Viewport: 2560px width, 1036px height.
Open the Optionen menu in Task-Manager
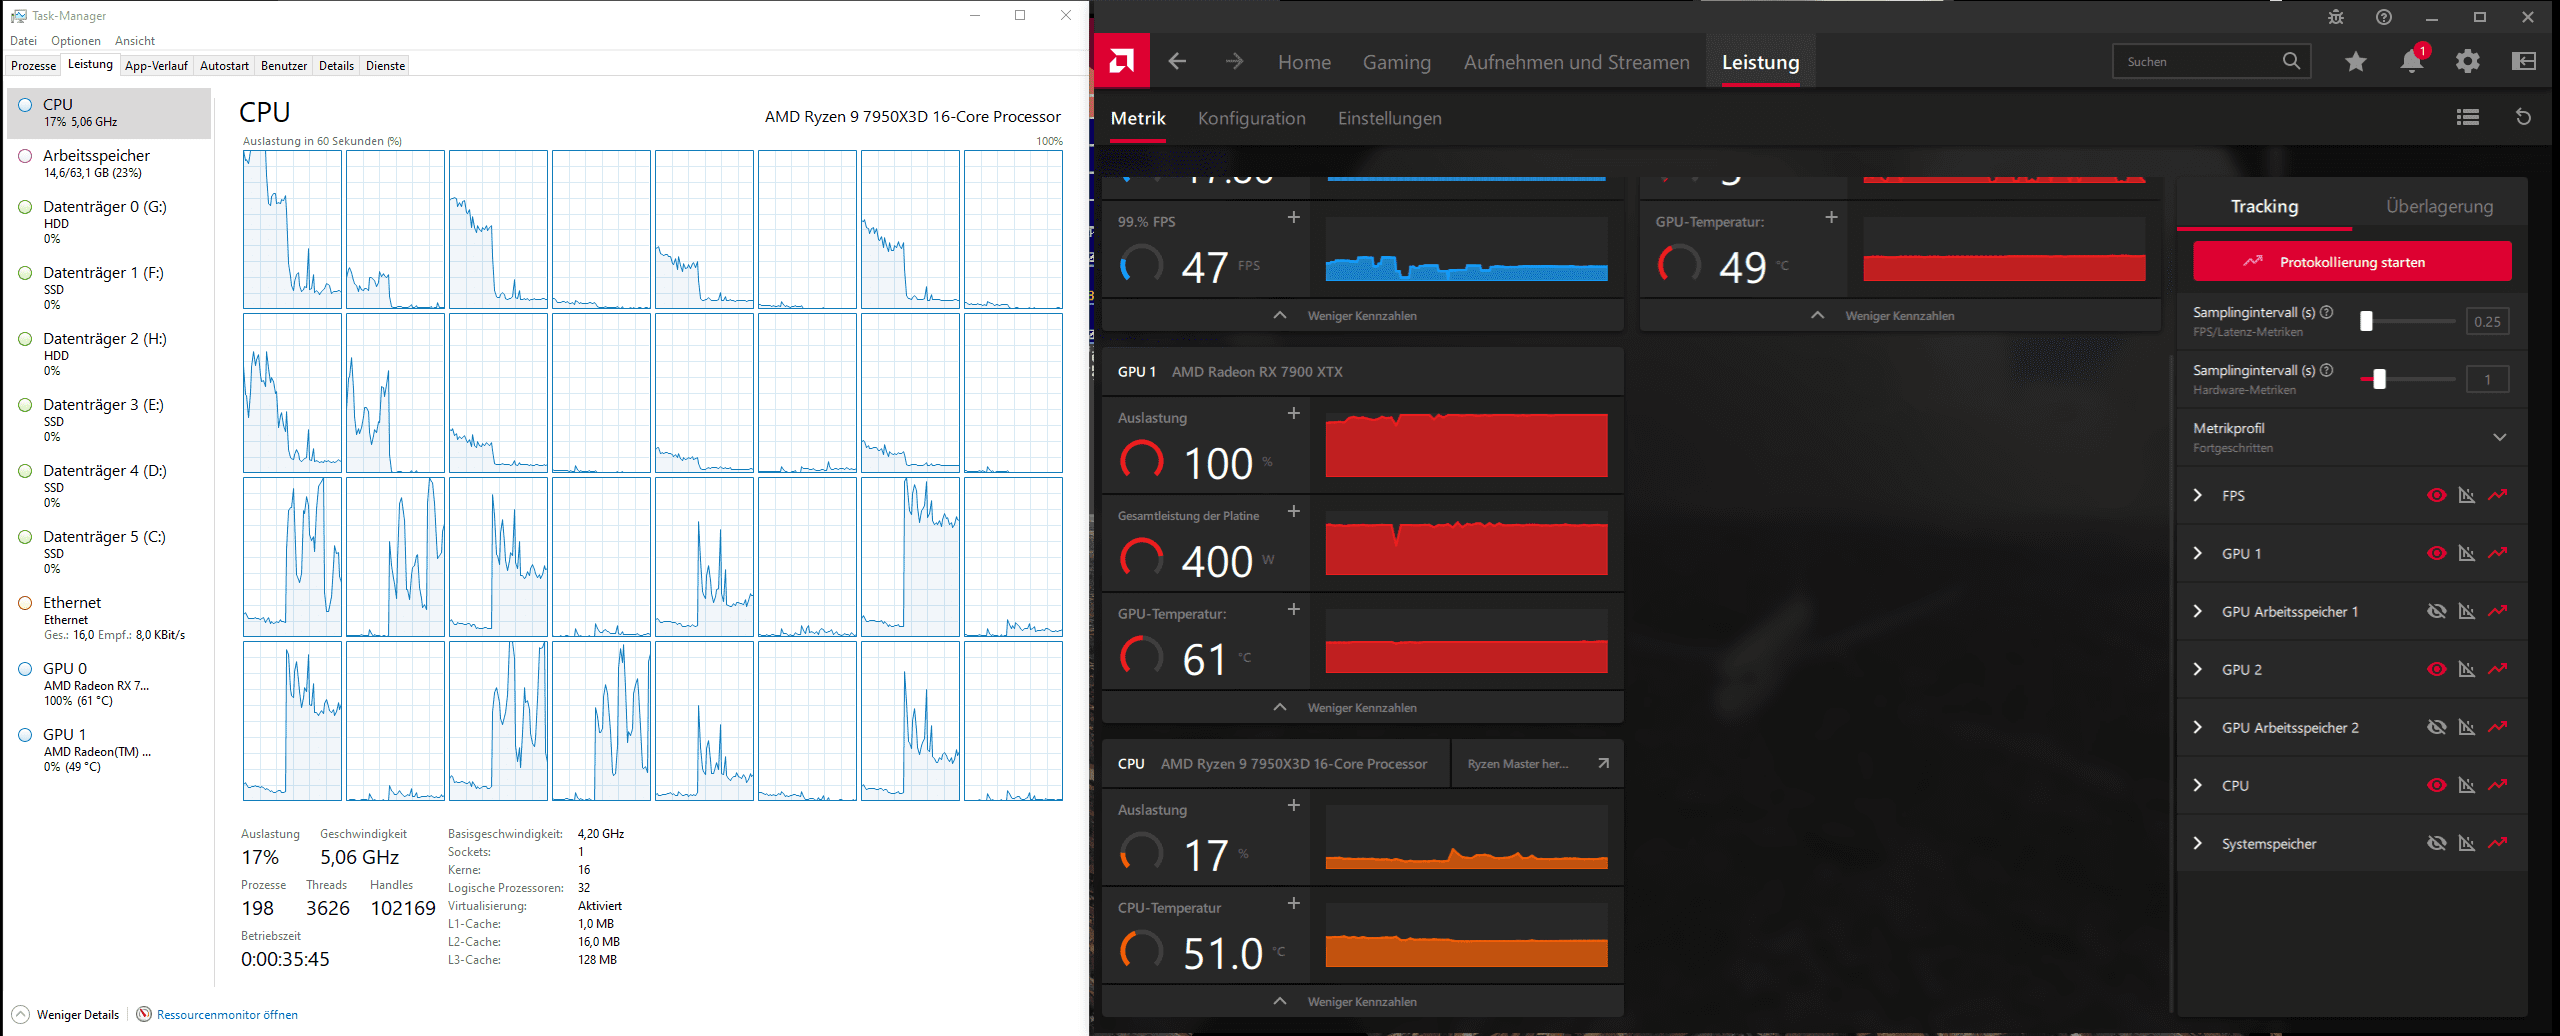pos(76,41)
